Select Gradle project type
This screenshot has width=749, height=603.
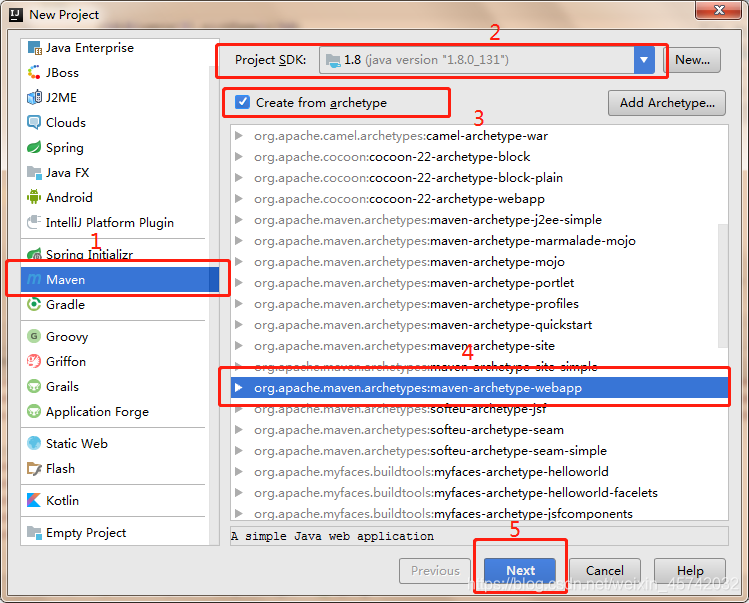point(115,304)
